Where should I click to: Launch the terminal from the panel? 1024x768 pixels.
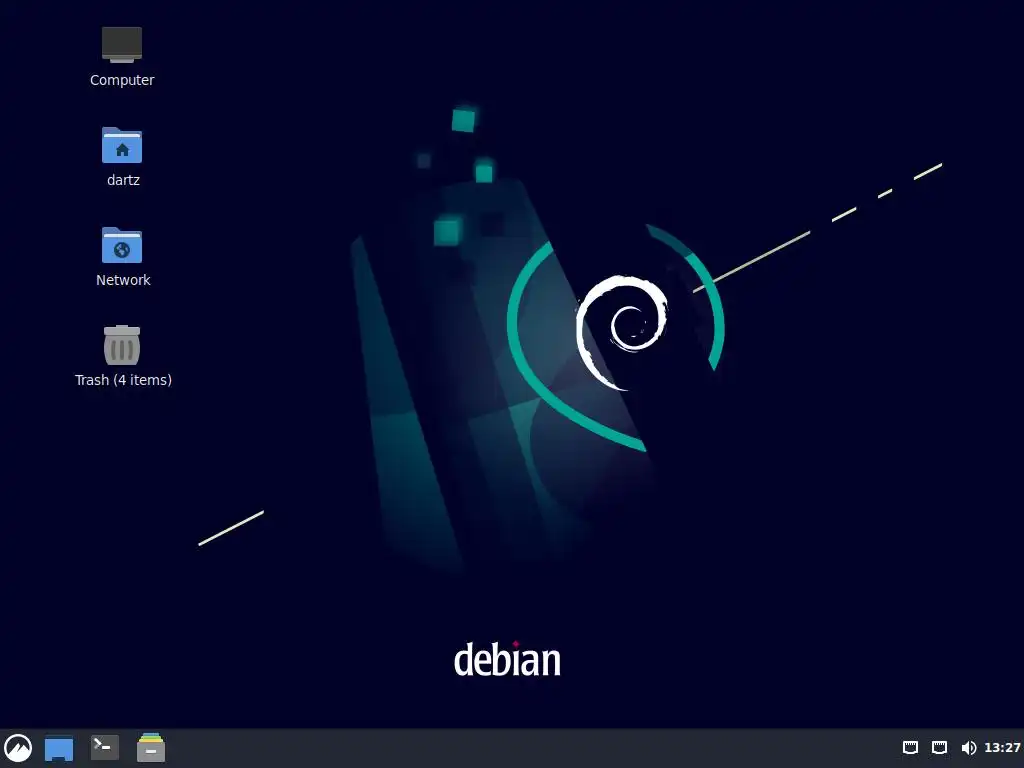coord(104,746)
